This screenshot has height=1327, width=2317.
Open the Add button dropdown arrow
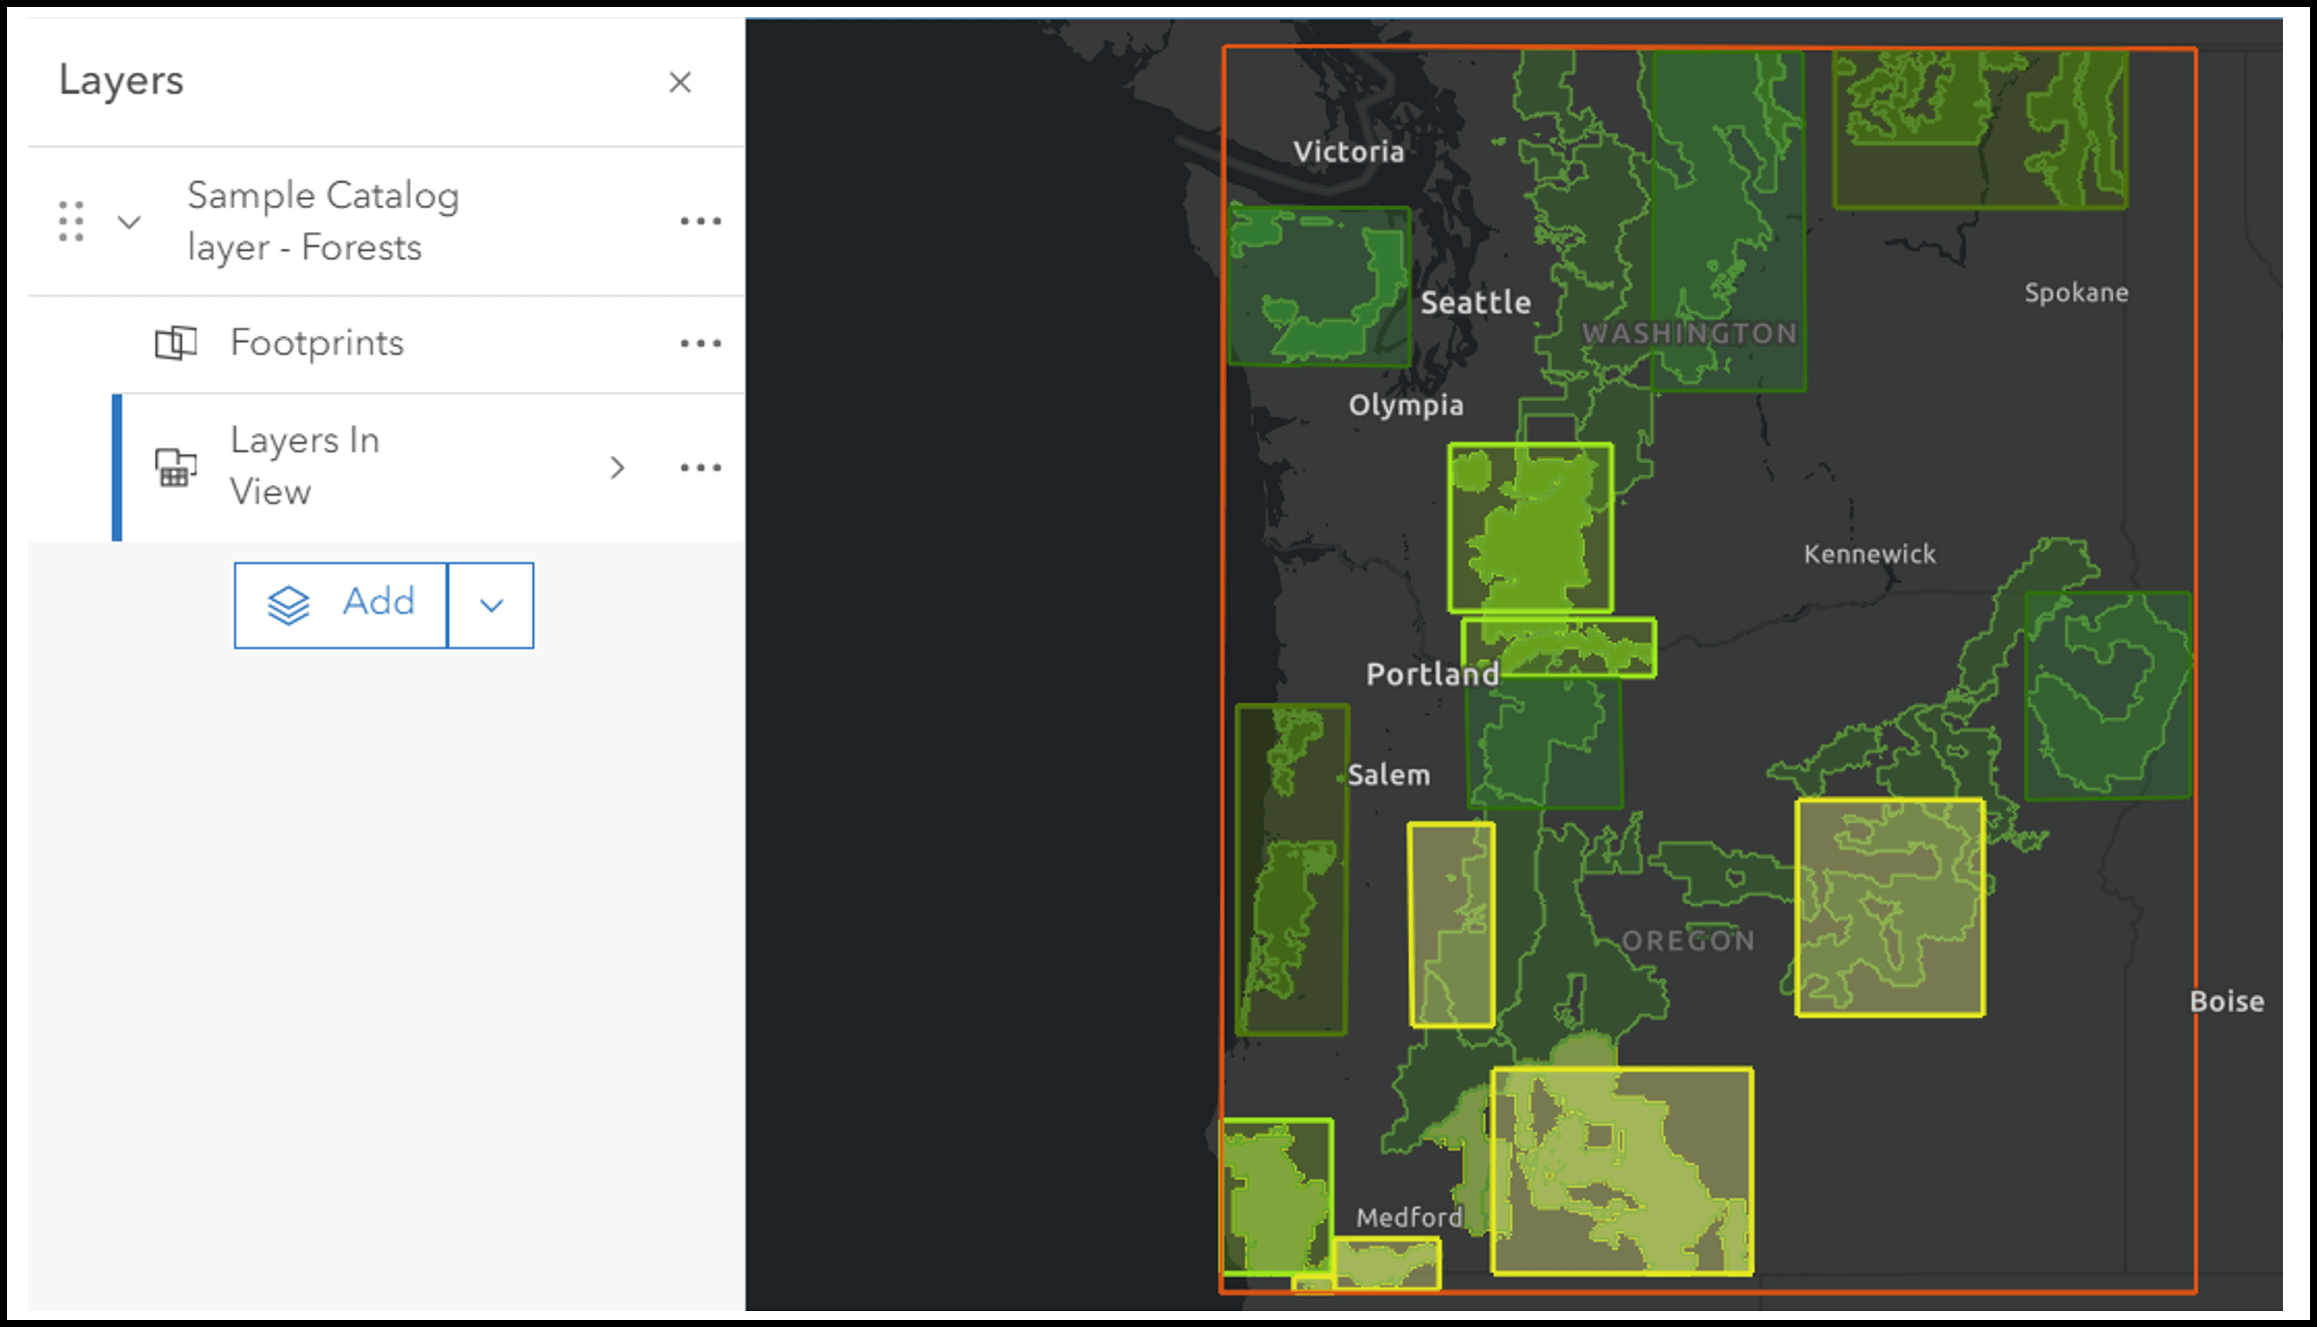tap(491, 604)
